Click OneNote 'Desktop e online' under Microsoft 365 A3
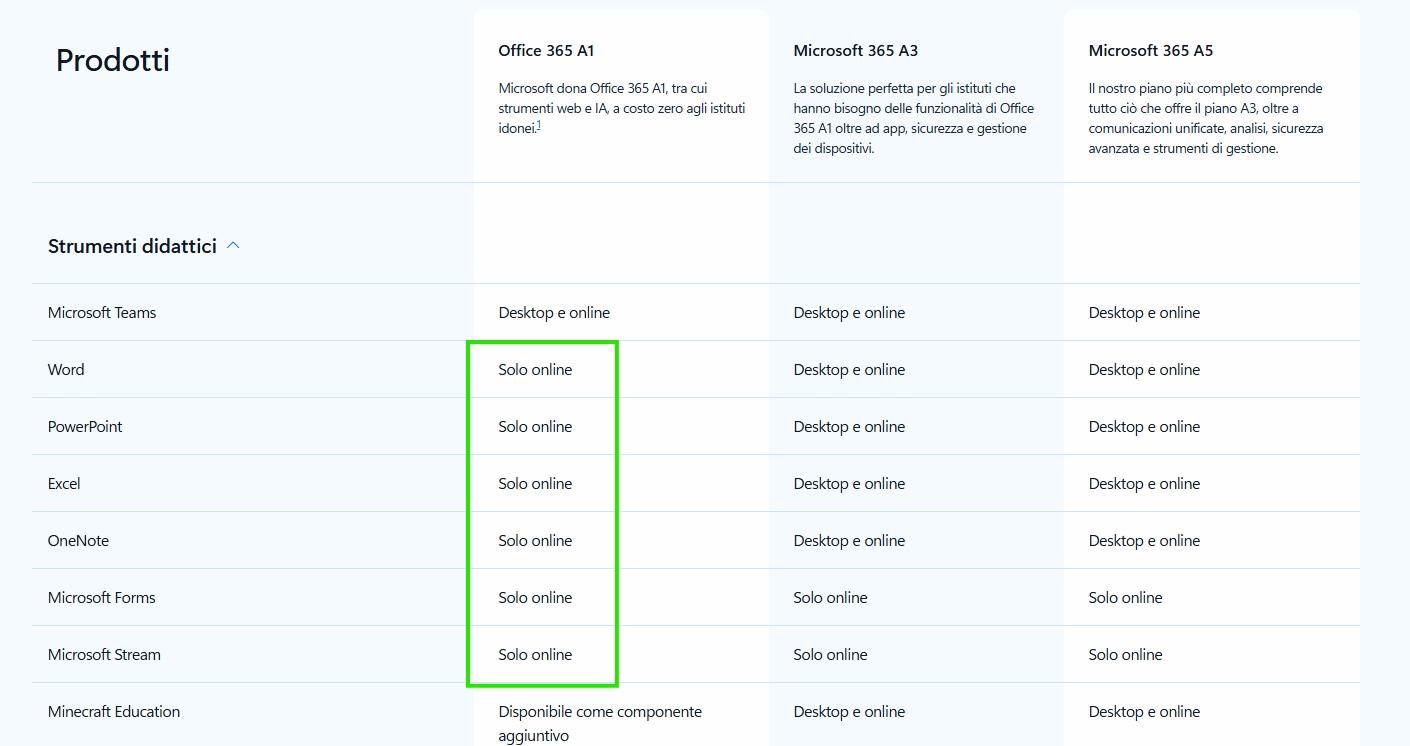1410x746 pixels. pyautogui.click(x=849, y=541)
